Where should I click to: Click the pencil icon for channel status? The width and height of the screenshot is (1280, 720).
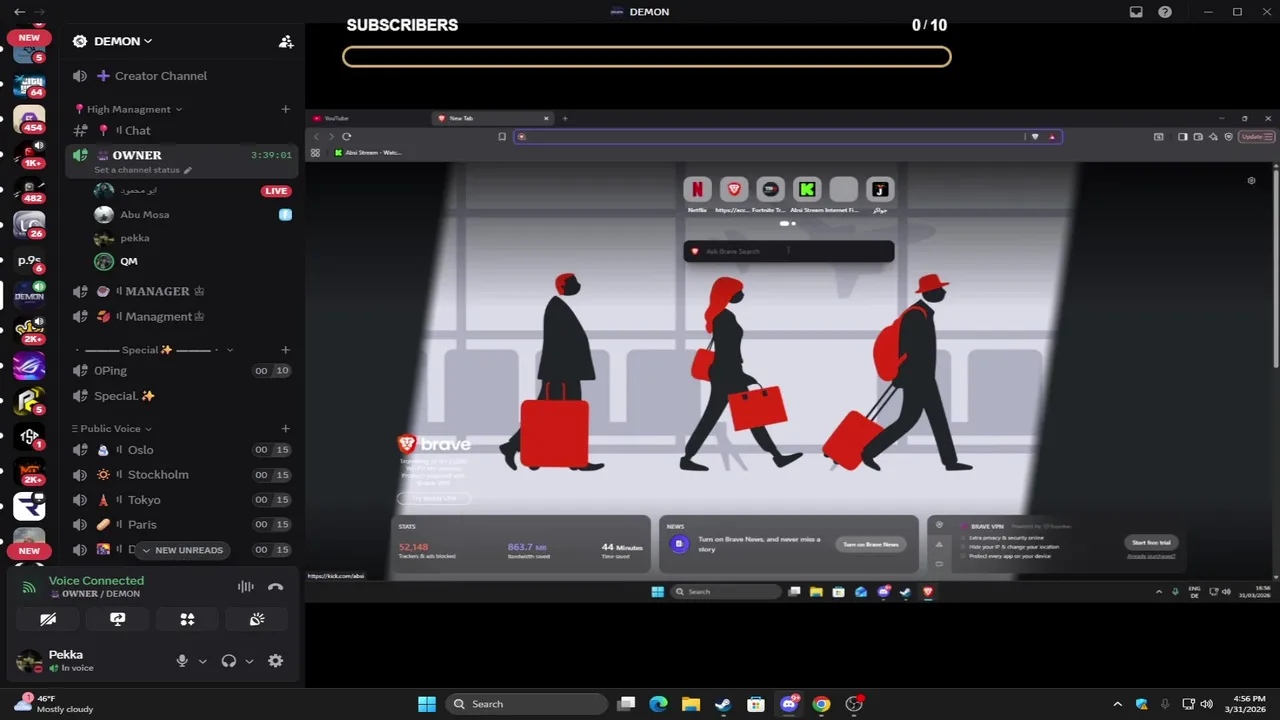[187, 170]
